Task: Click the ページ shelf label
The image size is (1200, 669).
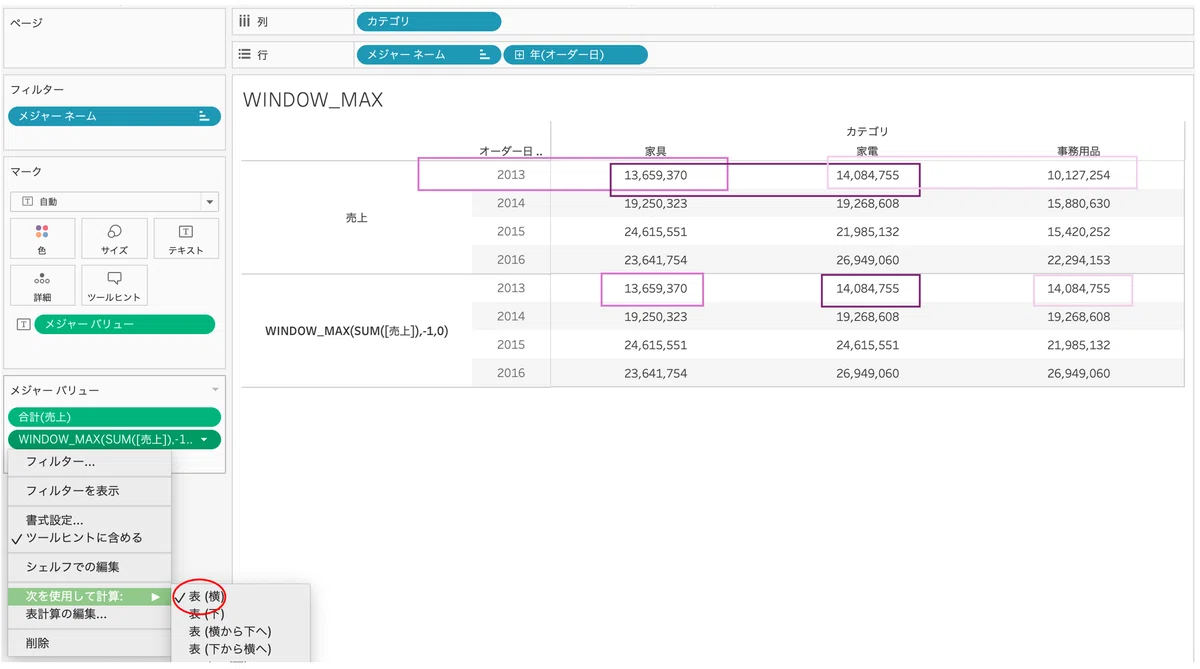Action: tap(27, 21)
